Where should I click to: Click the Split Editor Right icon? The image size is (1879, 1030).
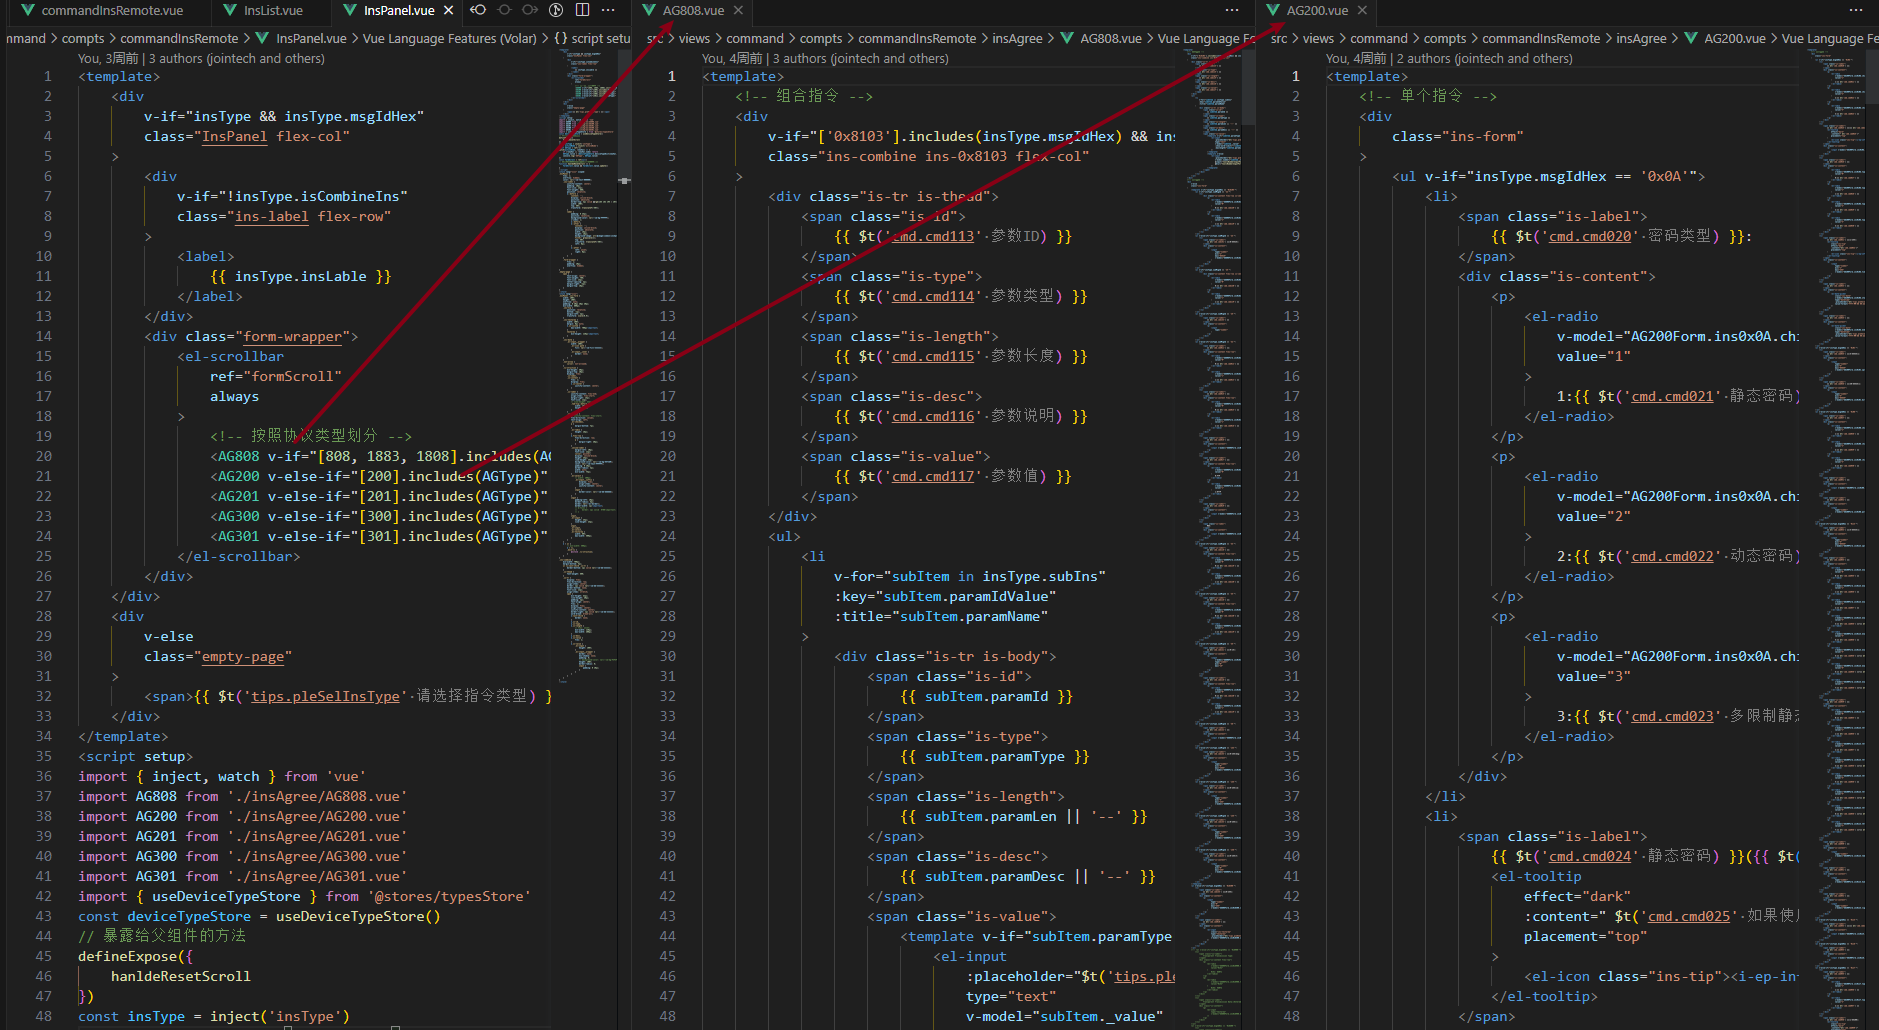pos(582,10)
